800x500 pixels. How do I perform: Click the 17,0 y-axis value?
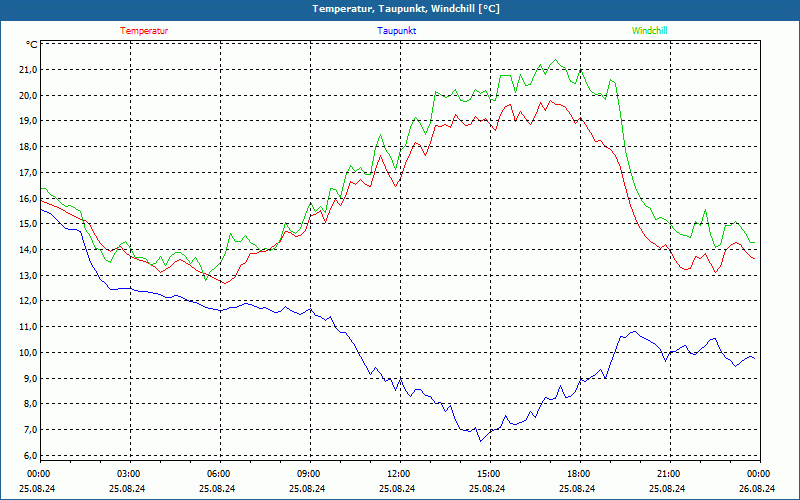tap(29, 172)
